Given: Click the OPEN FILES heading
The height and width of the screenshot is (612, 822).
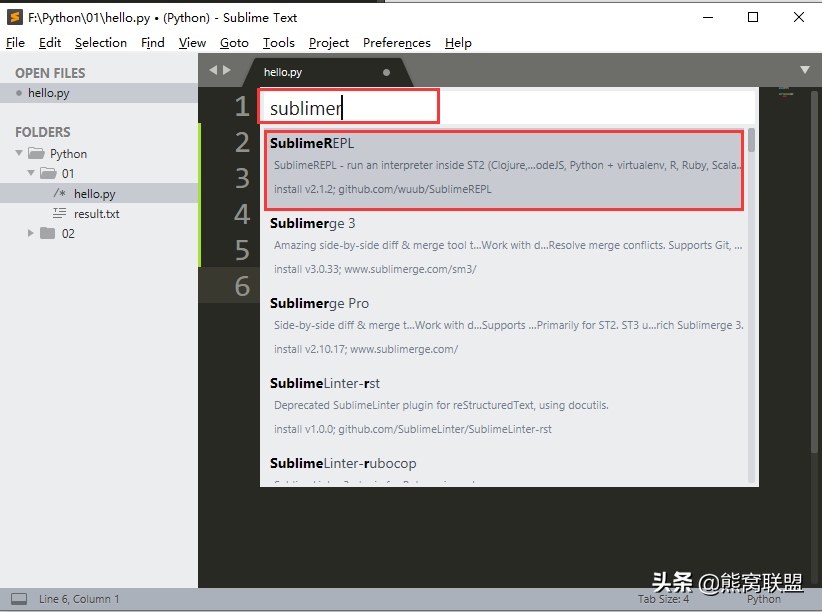Looking at the screenshot, I should coord(50,73).
